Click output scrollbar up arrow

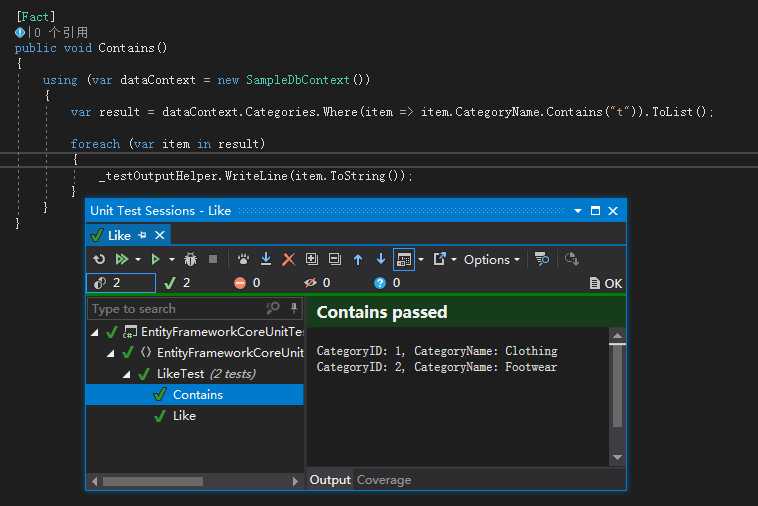click(x=617, y=335)
